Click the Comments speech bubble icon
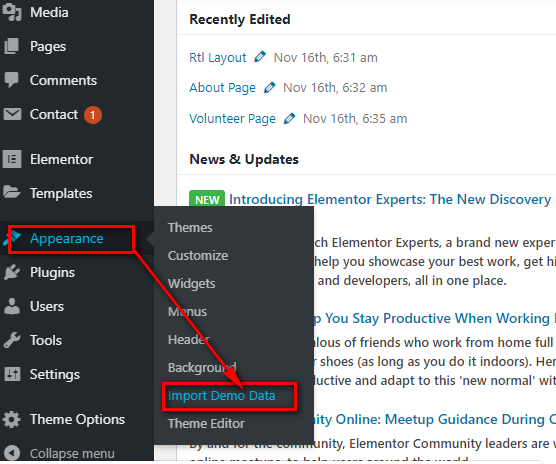Viewport: 556px width, 464px height. pos(12,80)
